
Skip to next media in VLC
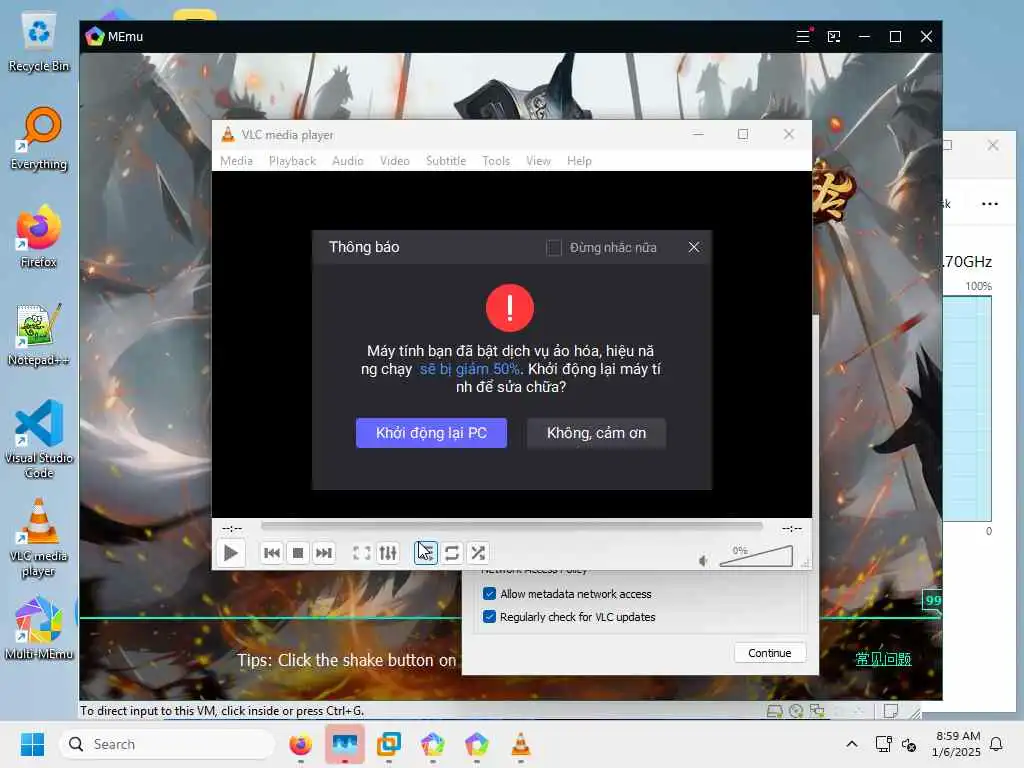324,553
